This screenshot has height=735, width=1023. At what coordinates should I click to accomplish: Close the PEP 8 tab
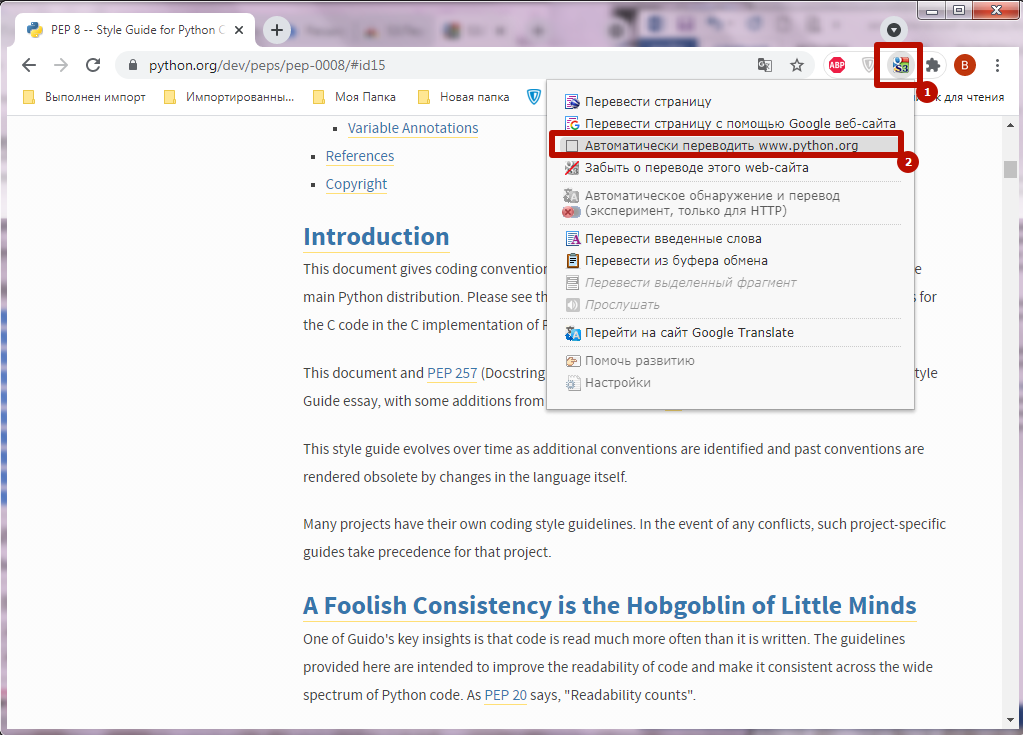[239, 30]
